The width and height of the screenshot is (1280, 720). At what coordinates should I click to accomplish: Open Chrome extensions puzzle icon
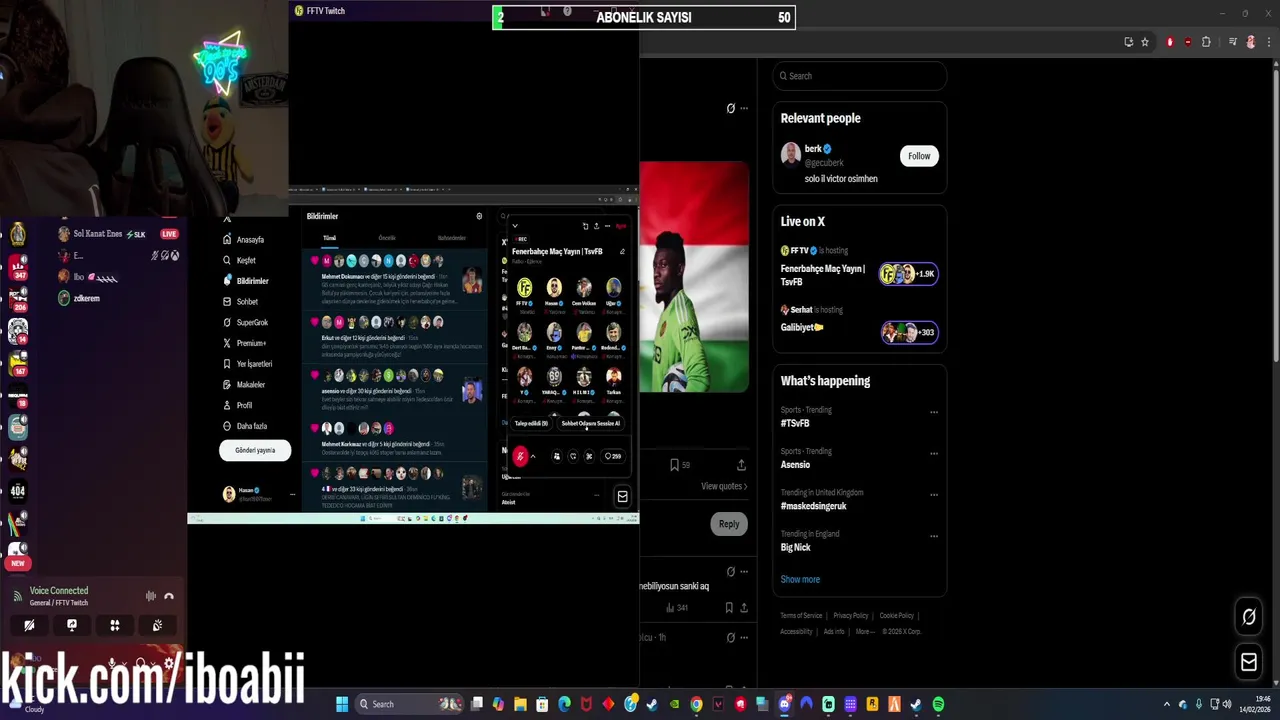[x=1206, y=42]
